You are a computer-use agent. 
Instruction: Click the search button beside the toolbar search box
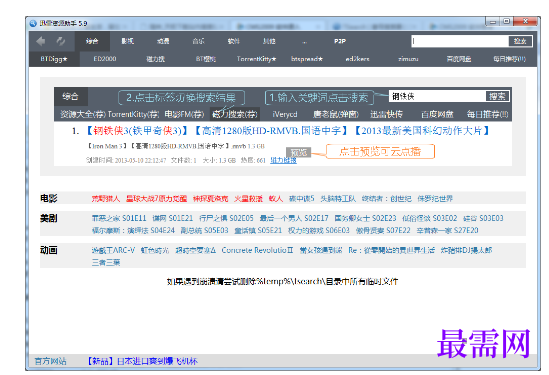(520, 41)
